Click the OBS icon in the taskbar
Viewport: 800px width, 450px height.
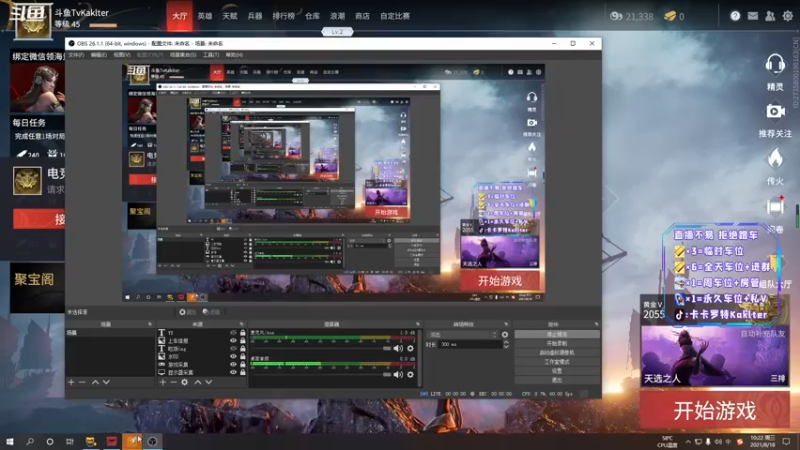click(153, 441)
